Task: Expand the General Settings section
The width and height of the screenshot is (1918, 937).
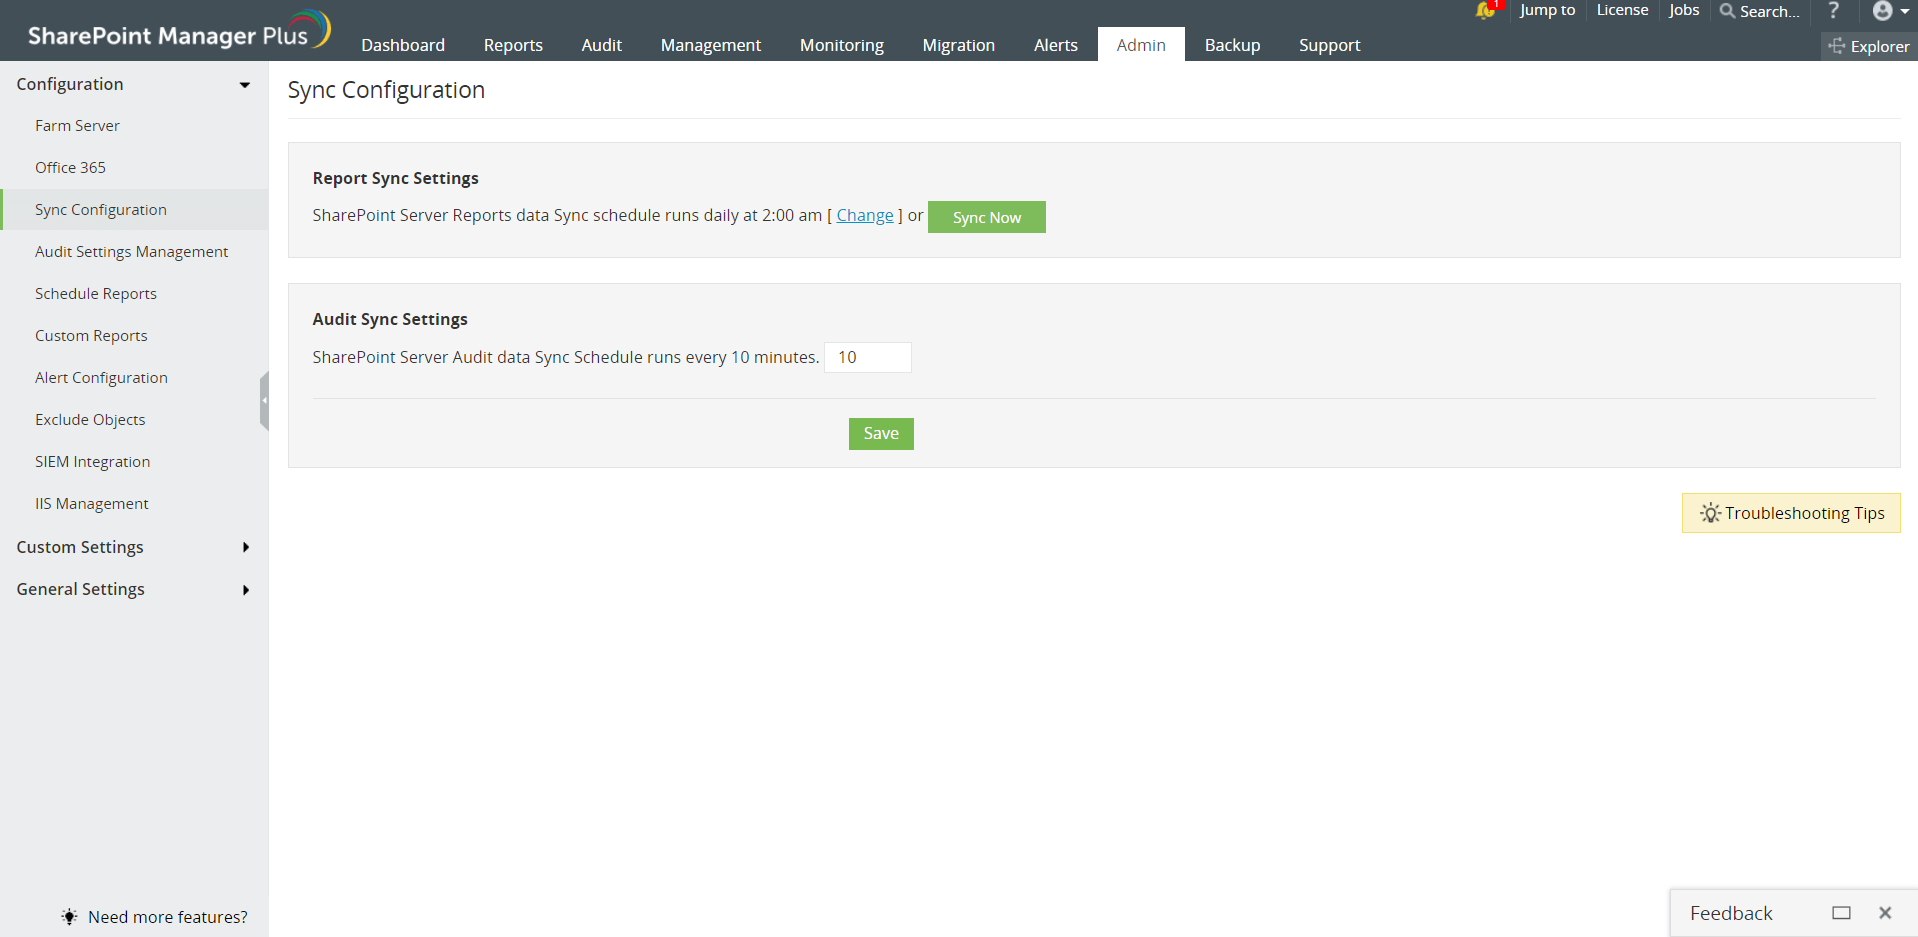Action: tap(246, 590)
